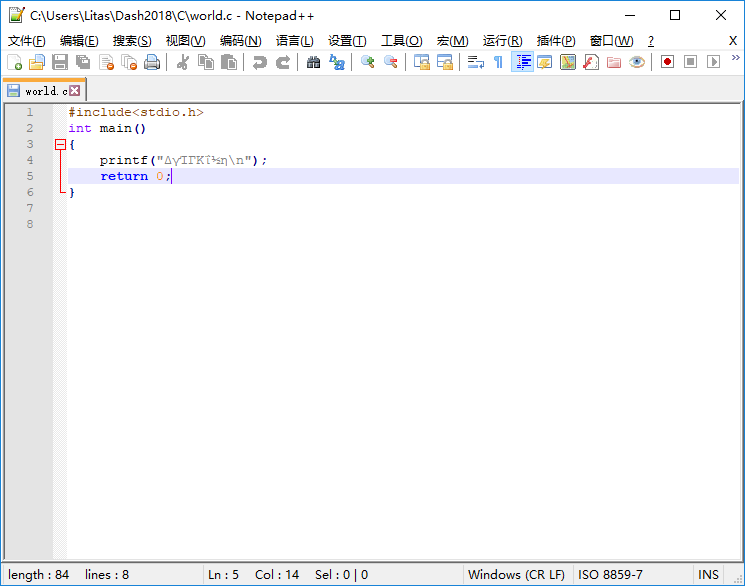The width and height of the screenshot is (745, 586).
Task: Open the 设置(T) menu
Action: [x=347, y=41]
